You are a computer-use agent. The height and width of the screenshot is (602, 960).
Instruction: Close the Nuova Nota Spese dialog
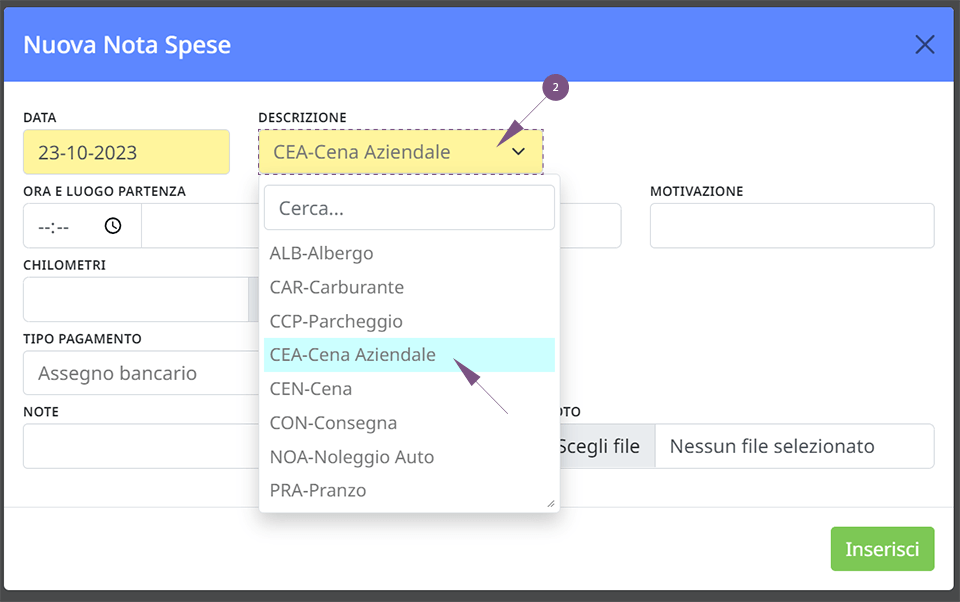(924, 44)
